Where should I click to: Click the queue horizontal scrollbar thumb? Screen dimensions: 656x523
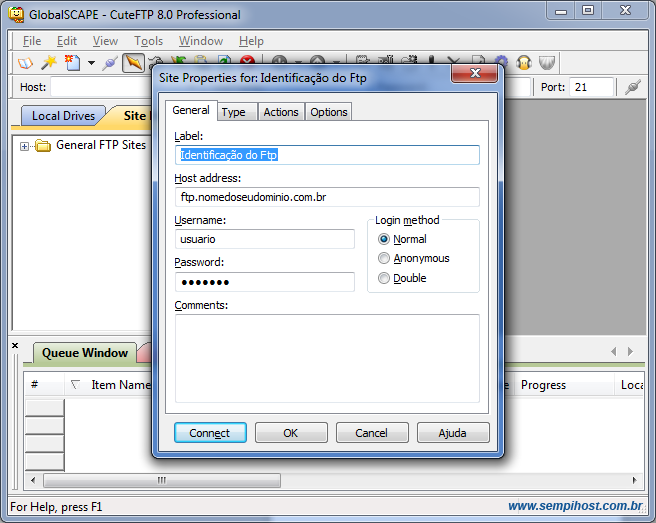coord(162,480)
